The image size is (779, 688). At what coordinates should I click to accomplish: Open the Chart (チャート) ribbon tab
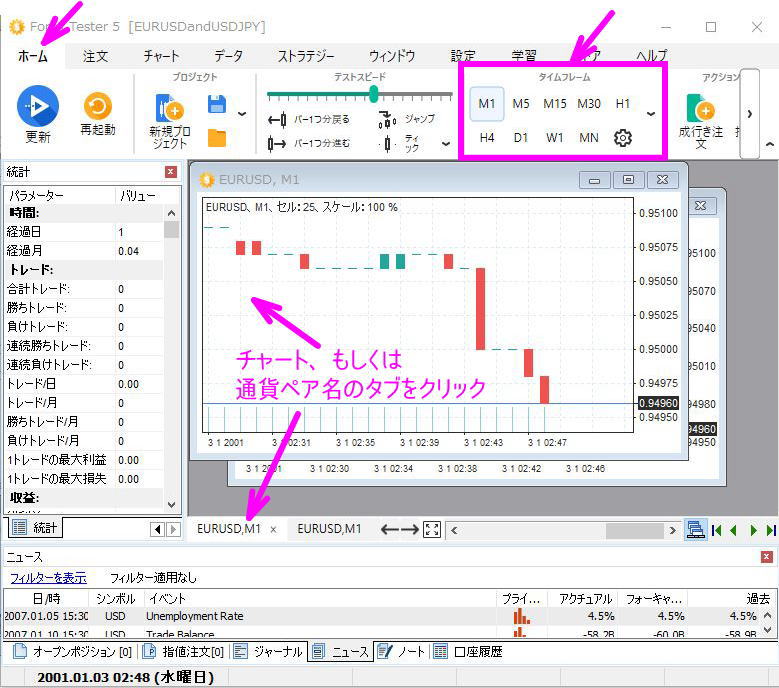161,56
